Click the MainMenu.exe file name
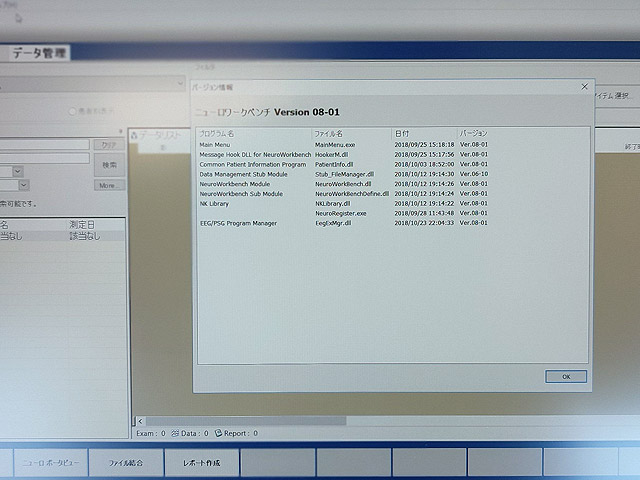640x480 pixels. [x=335, y=145]
